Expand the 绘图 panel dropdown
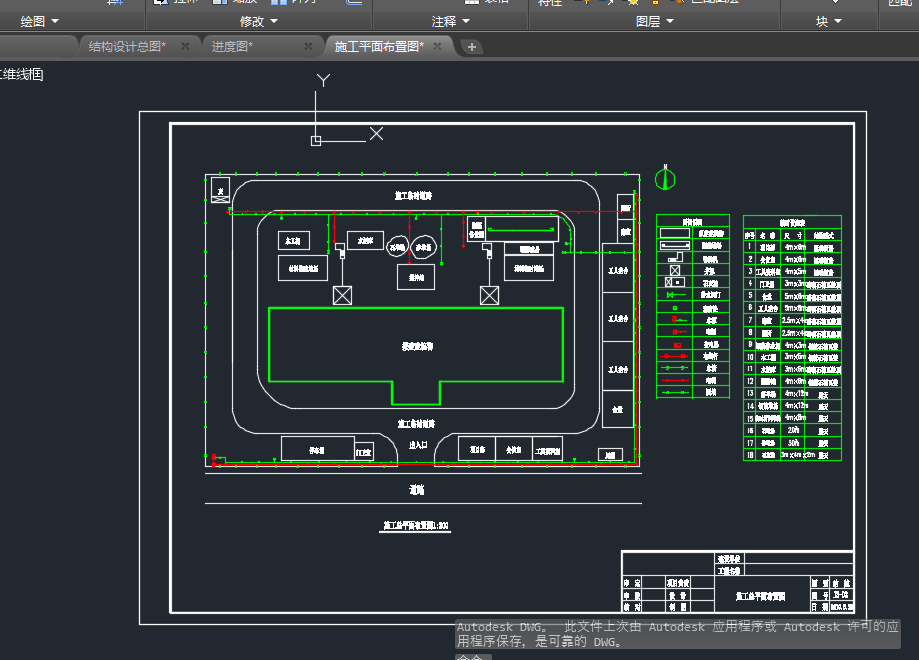Viewport: 919px width, 660px height. [40, 21]
